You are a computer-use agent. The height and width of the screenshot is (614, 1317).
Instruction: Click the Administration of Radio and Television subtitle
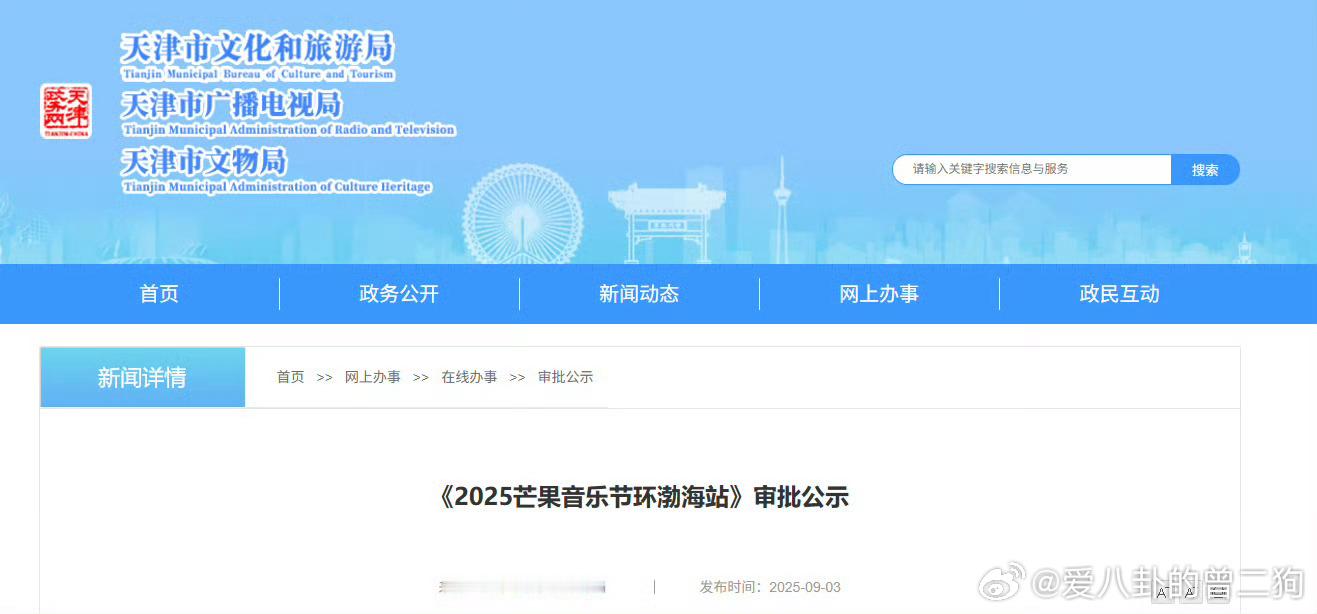[288, 130]
